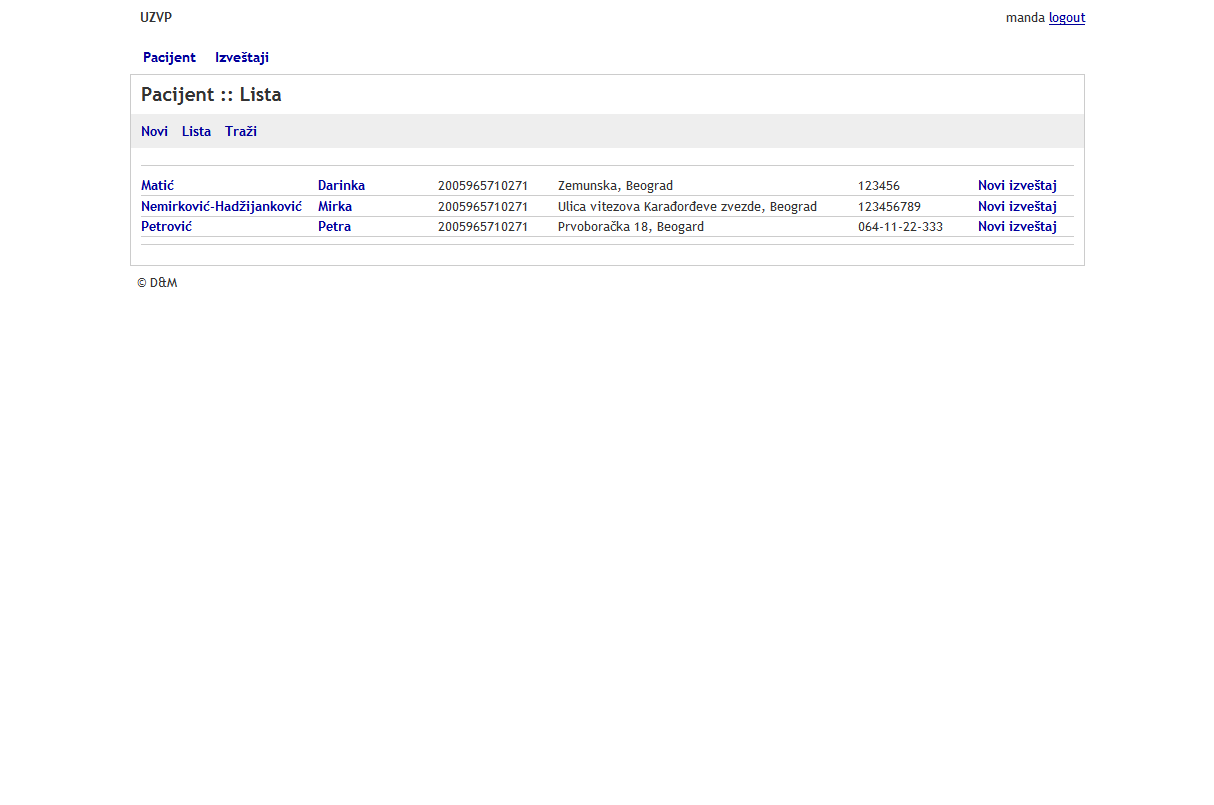The height and width of the screenshot is (805, 1214).
Task: Click the username manda
Action: pyautogui.click(x=1025, y=18)
